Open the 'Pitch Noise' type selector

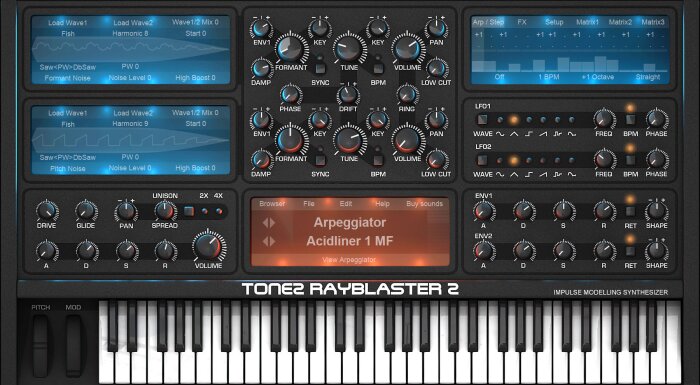67,169
